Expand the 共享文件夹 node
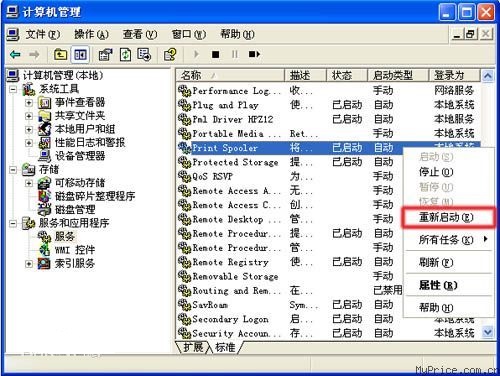 tap(29, 116)
